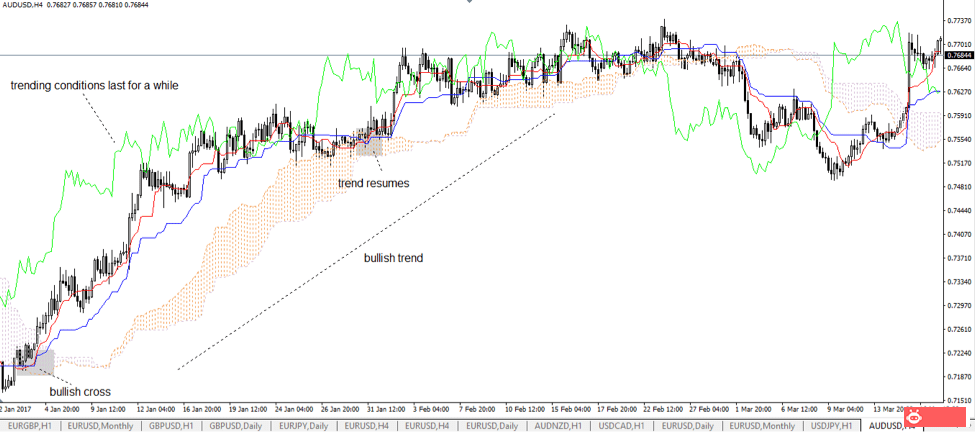Switch to the USDJPY,H1 chart tab
This screenshot has height=432, width=975.
point(831,426)
